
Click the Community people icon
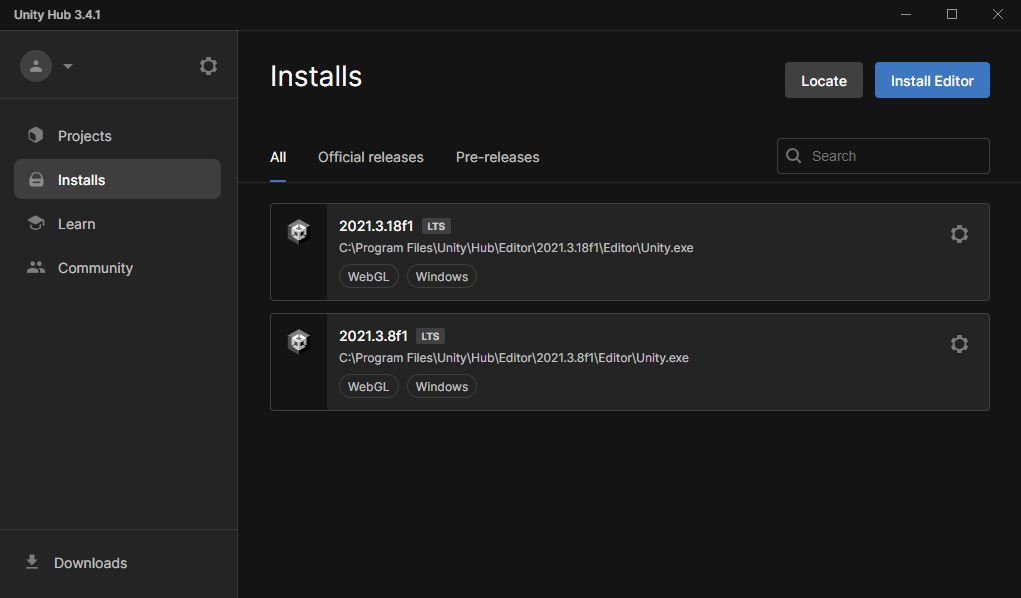(x=36, y=267)
